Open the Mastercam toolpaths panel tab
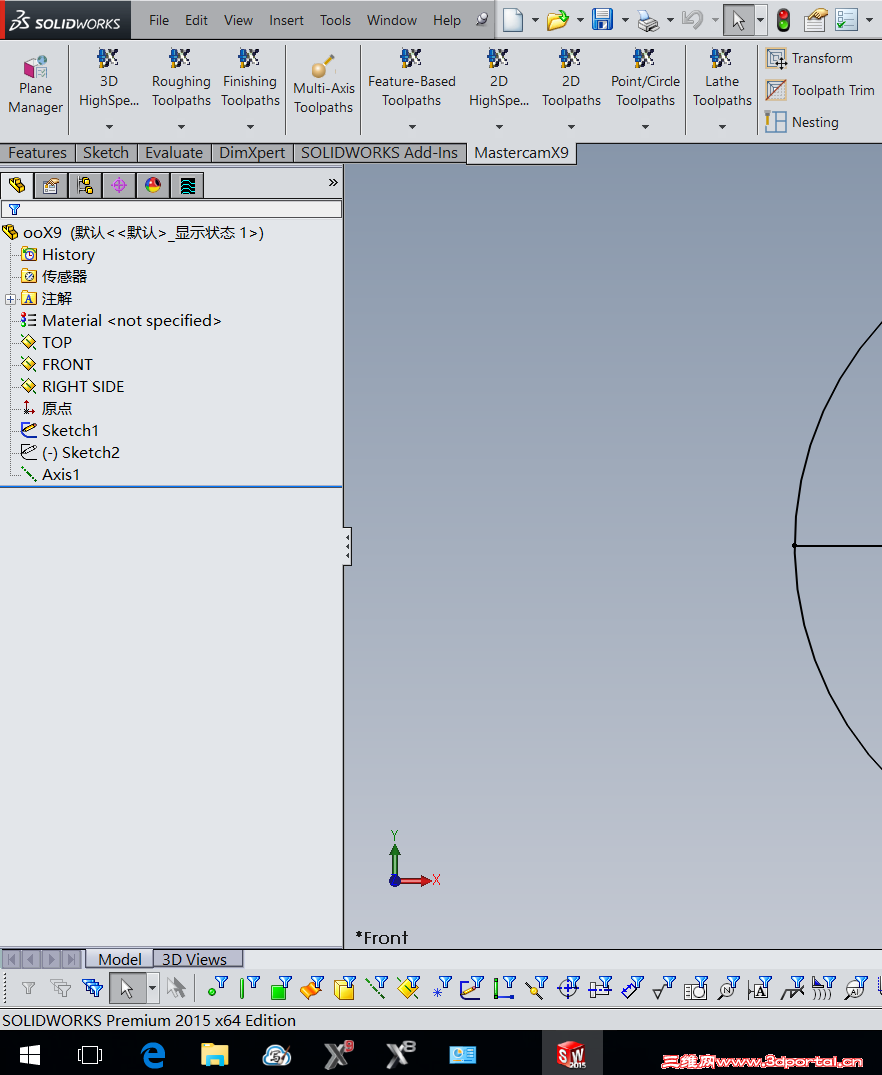 point(187,185)
